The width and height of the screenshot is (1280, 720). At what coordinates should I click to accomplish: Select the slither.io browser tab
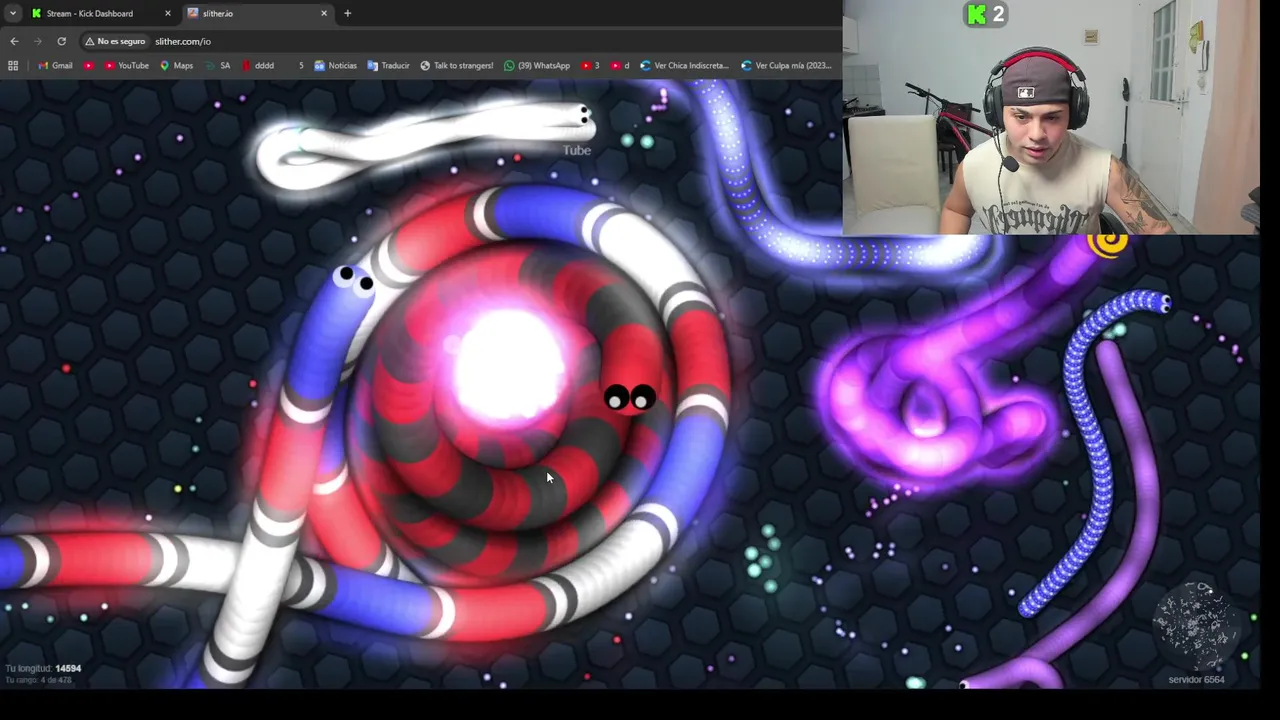click(258, 13)
